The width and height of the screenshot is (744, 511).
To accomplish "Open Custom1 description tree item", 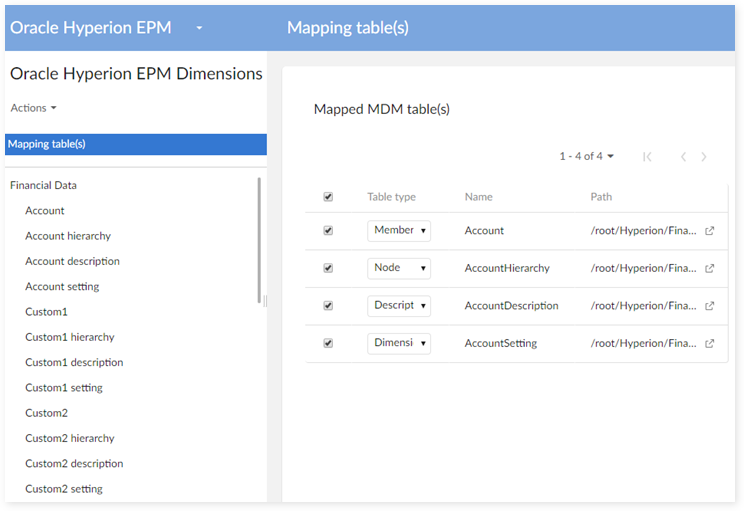I will coord(72,362).
